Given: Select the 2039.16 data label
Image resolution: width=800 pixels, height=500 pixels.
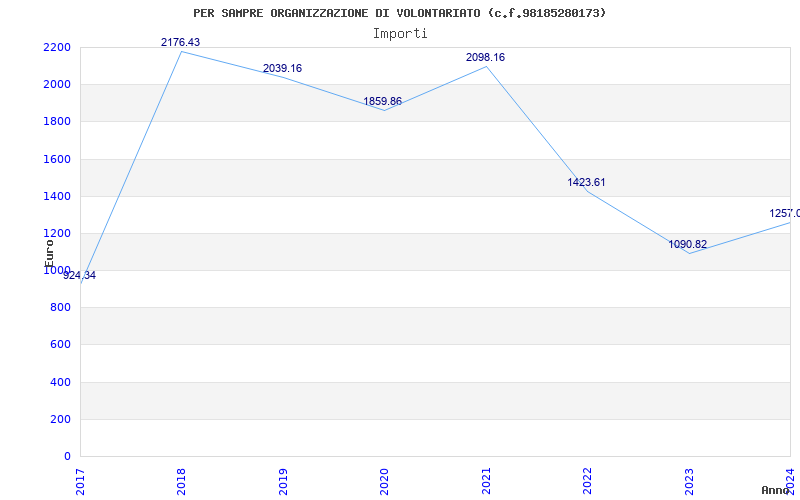Looking at the screenshot, I should (x=282, y=68).
